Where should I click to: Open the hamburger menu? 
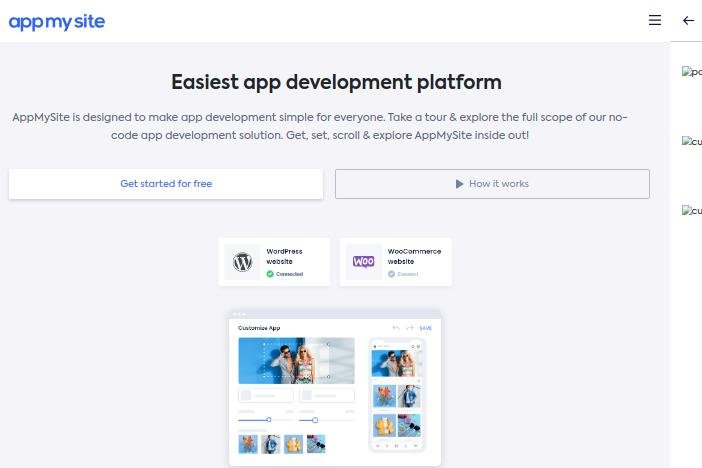[655, 20]
